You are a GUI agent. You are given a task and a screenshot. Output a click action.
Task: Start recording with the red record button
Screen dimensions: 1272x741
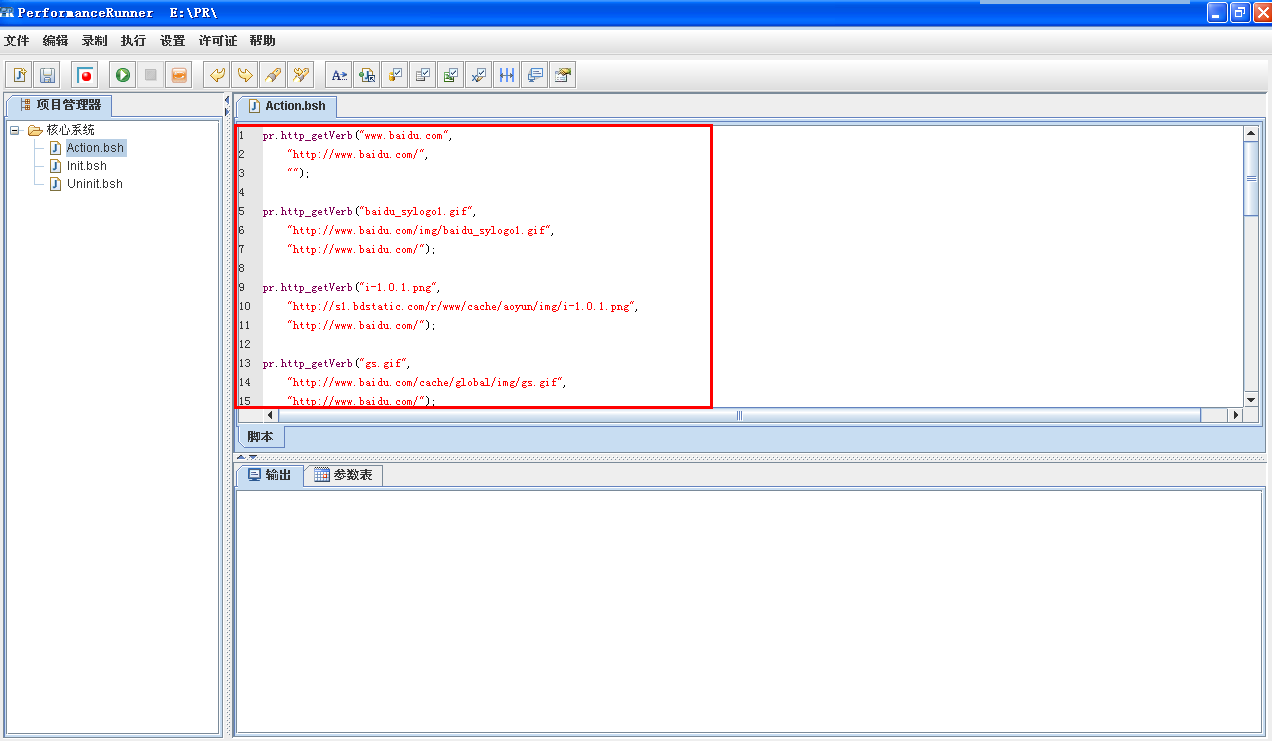(85, 75)
